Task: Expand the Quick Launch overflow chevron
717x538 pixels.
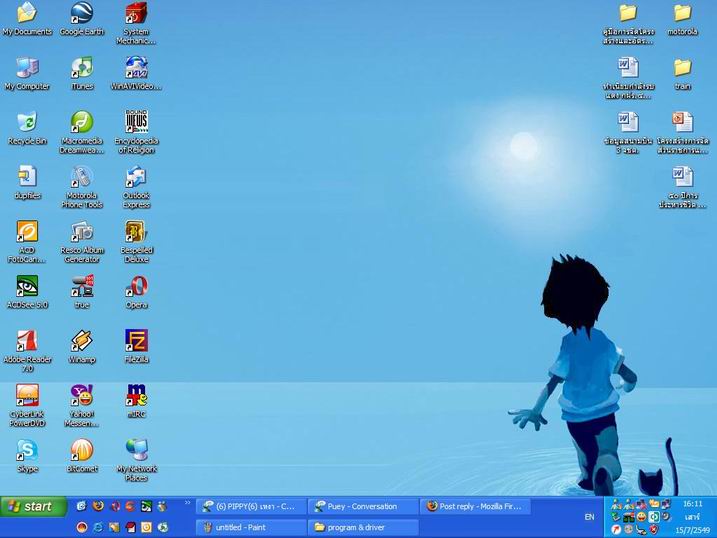Action: (x=187, y=503)
